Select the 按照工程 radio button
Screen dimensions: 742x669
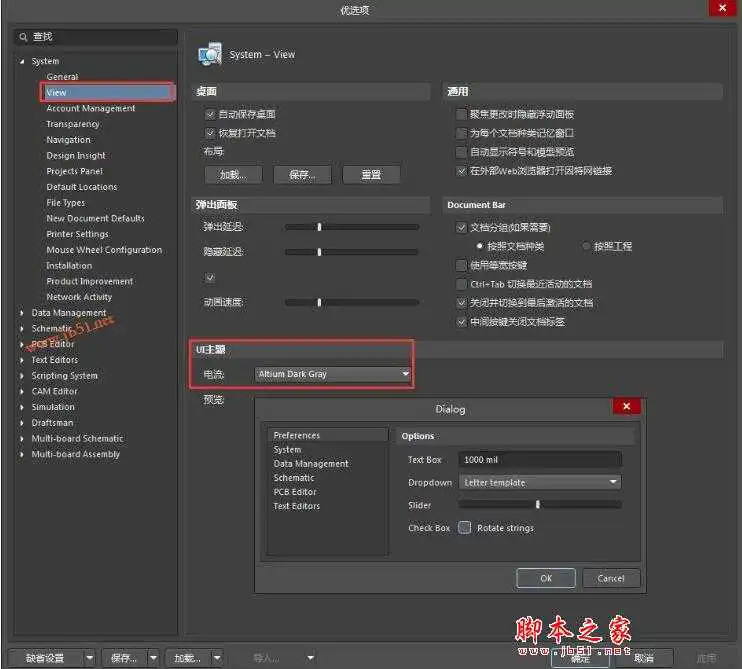[586, 246]
